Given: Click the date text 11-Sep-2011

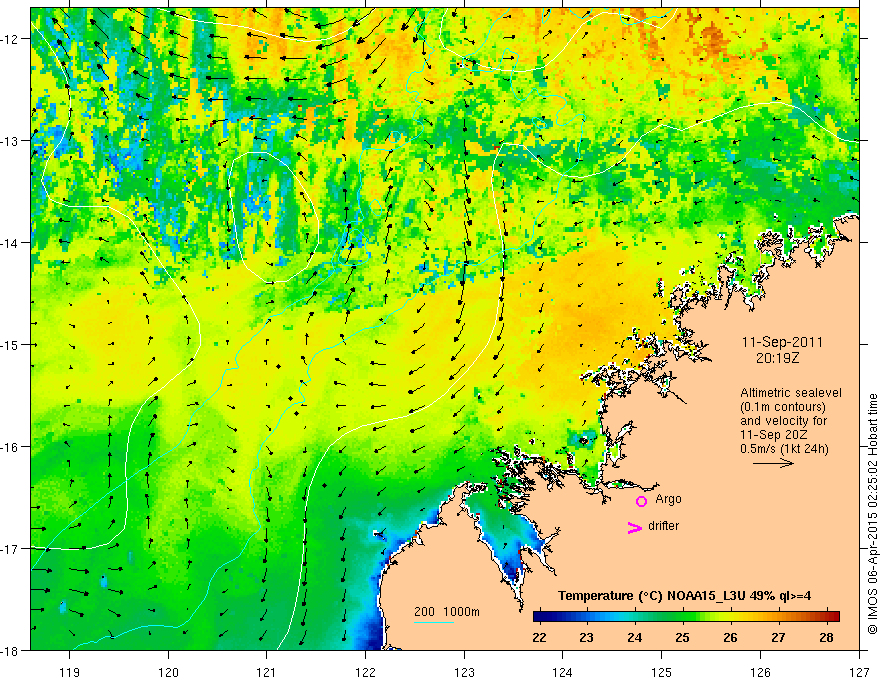Looking at the screenshot, I should coord(782,342).
